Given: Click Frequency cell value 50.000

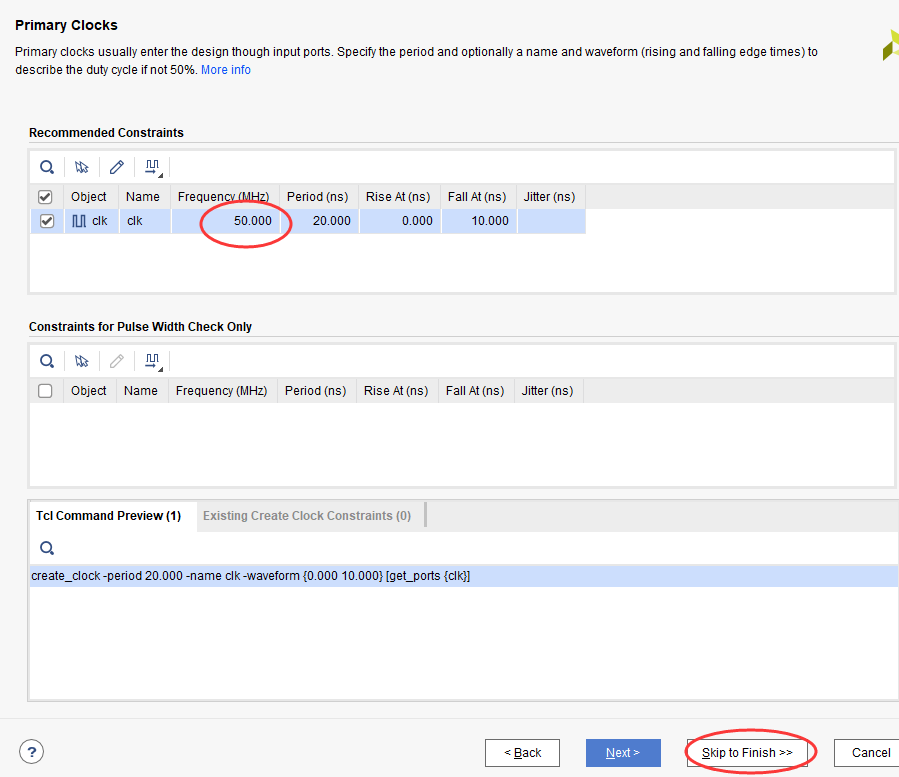Looking at the screenshot, I should [x=225, y=221].
